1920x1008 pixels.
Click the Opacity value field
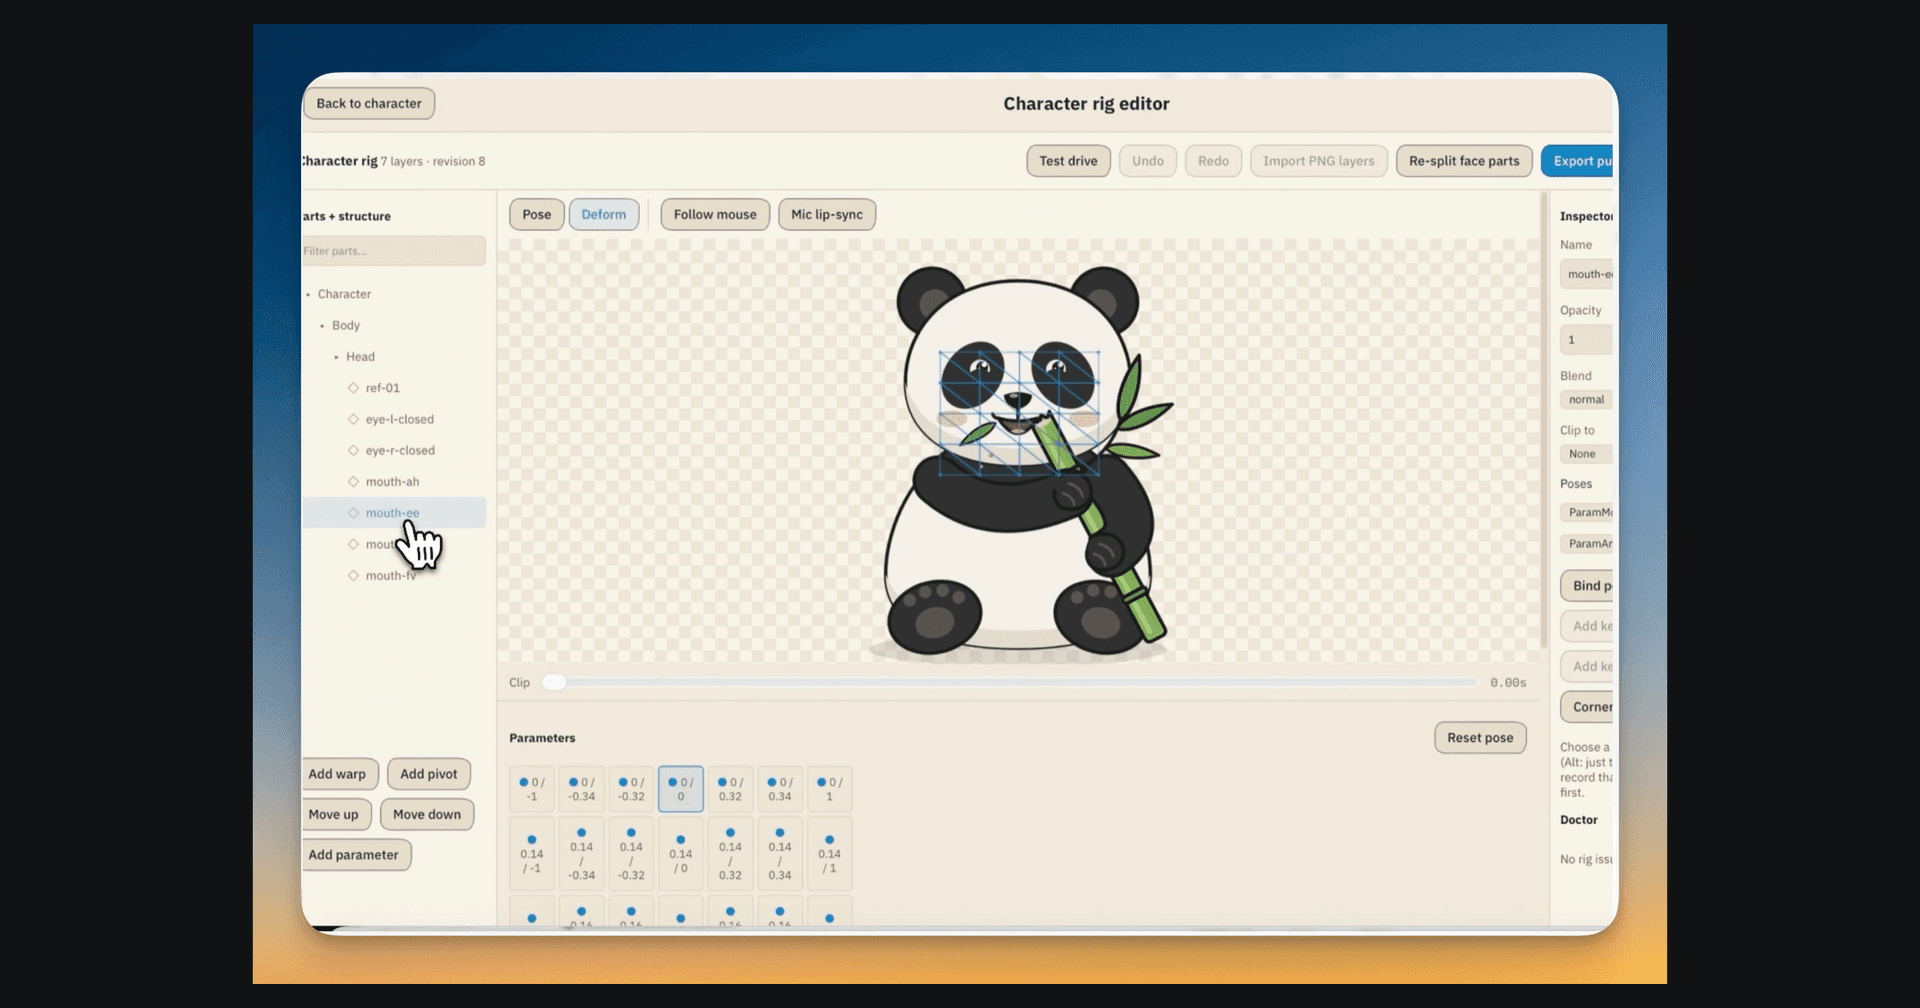point(1586,340)
